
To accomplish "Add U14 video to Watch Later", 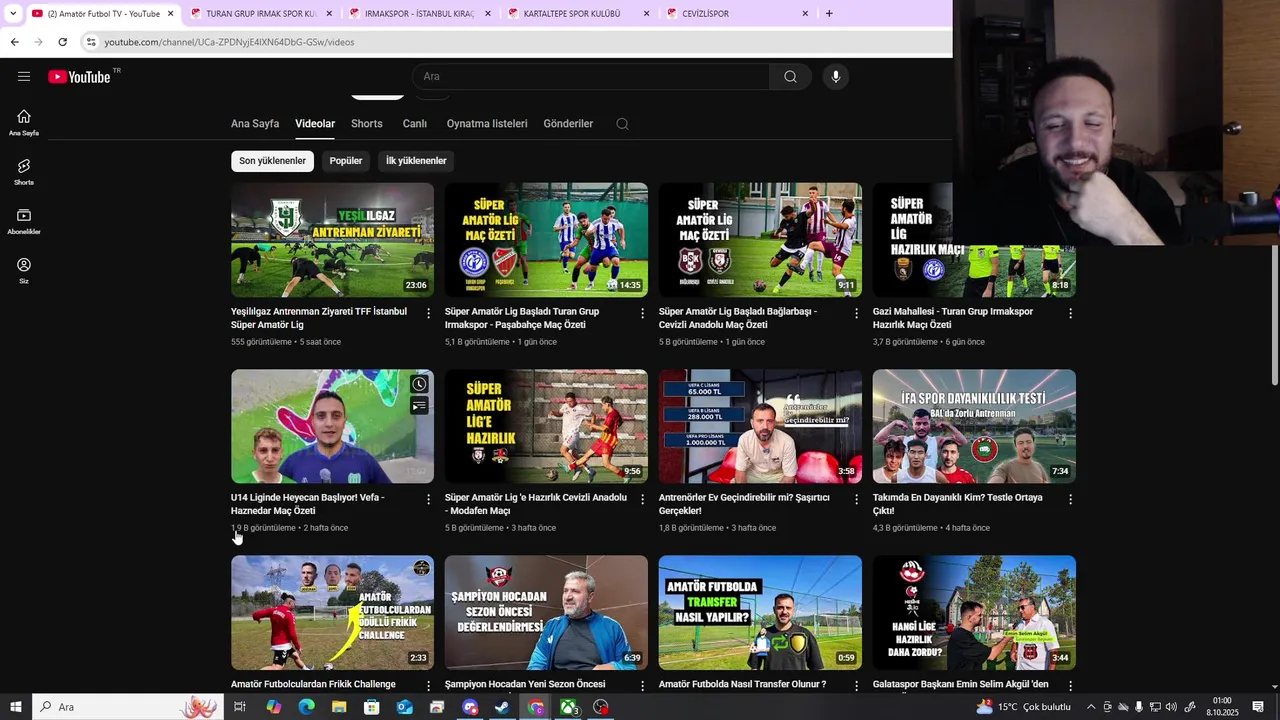I will [x=419, y=385].
